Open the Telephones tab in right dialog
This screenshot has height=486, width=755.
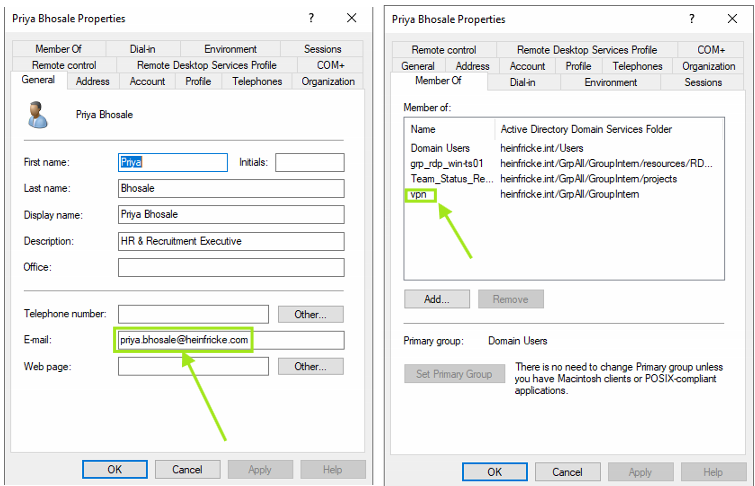point(637,66)
